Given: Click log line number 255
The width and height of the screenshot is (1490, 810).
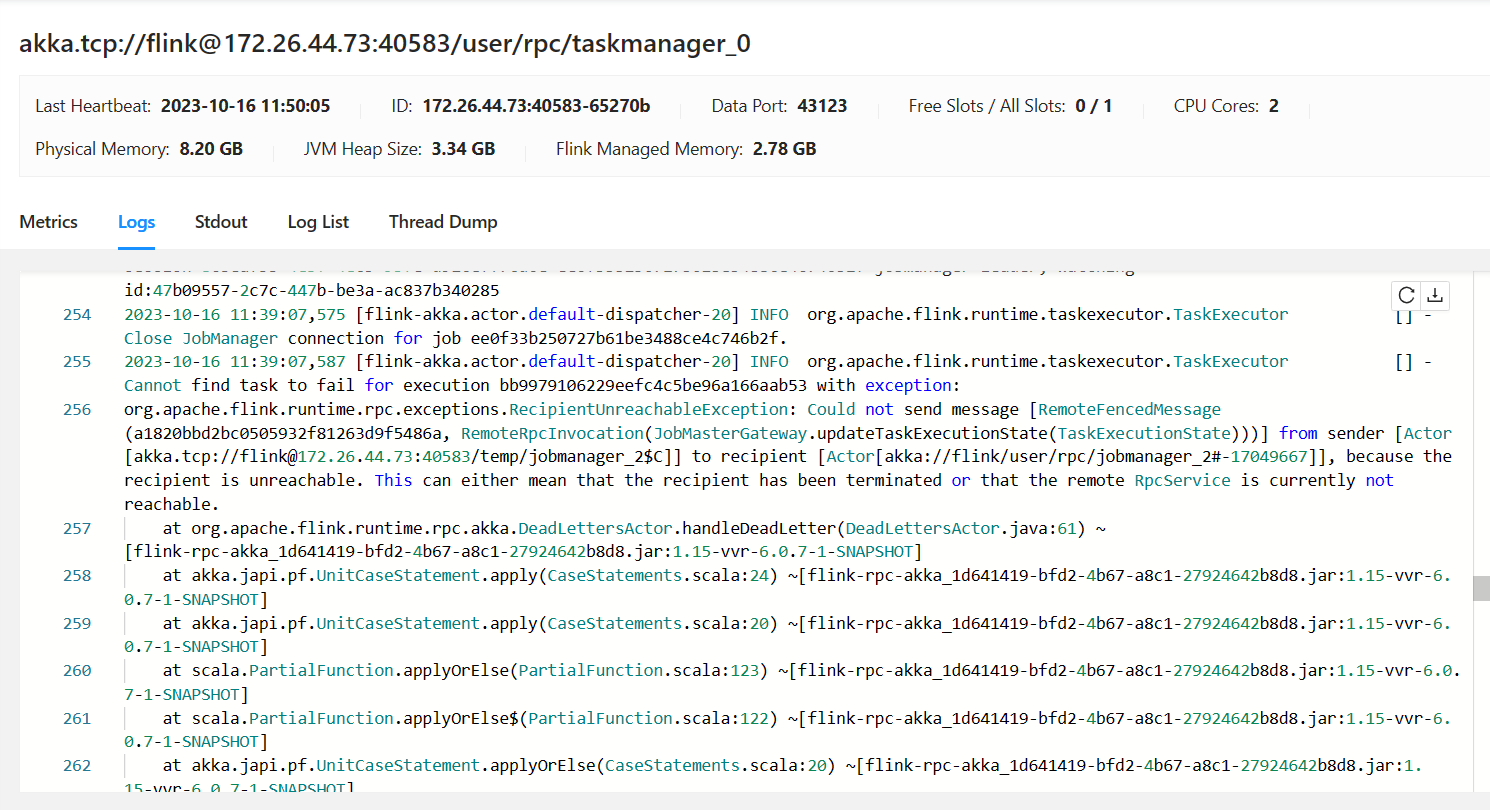Looking at the screenshot, I should 77,361.
